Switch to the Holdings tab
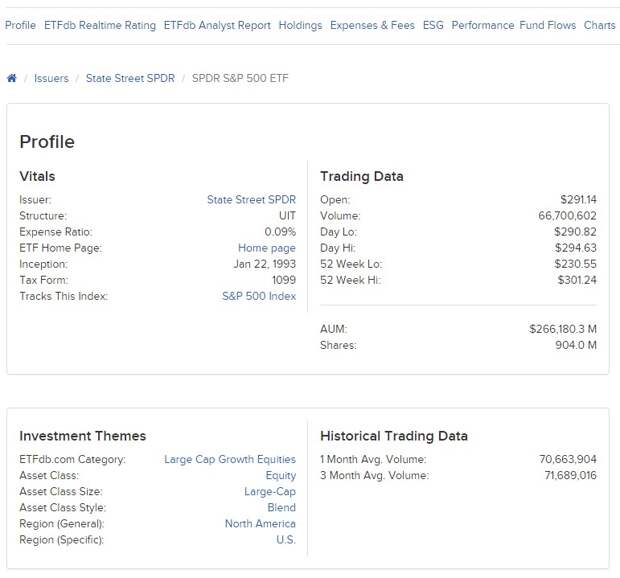The width and height of the screenshot is (620, 578). [x=301, y=25]
